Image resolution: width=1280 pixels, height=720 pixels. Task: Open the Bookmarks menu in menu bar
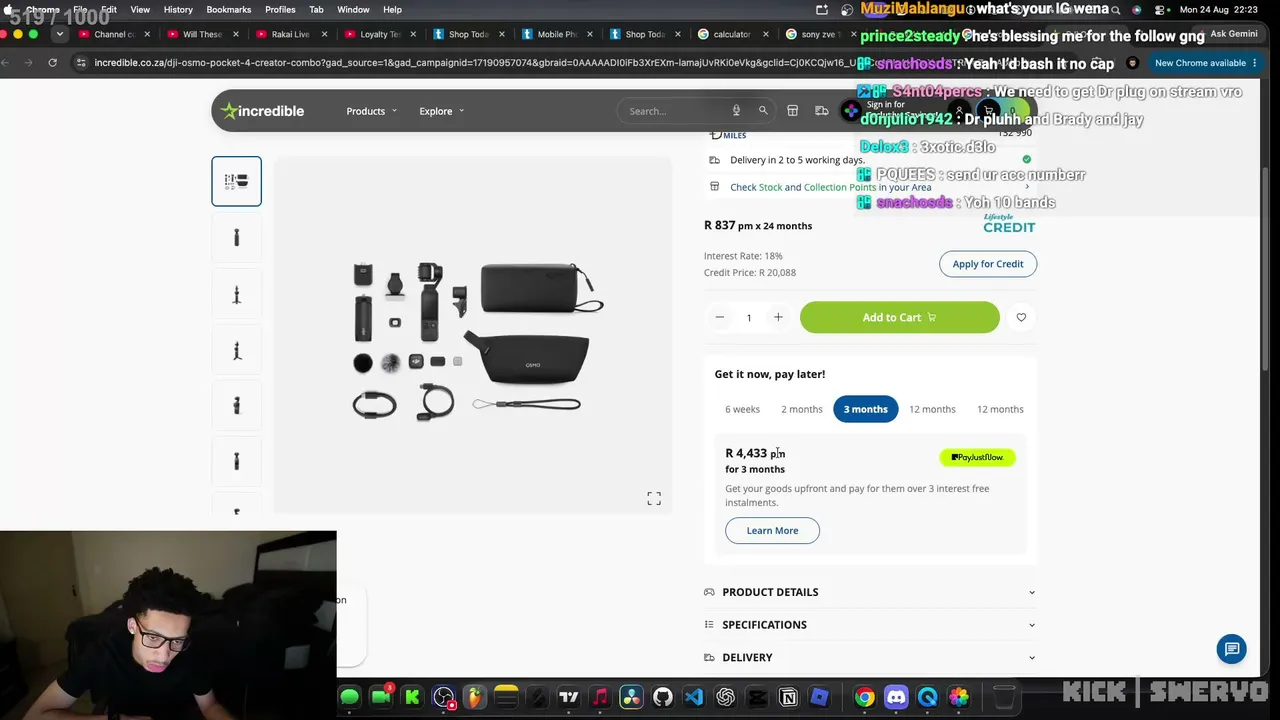point(229,10)
